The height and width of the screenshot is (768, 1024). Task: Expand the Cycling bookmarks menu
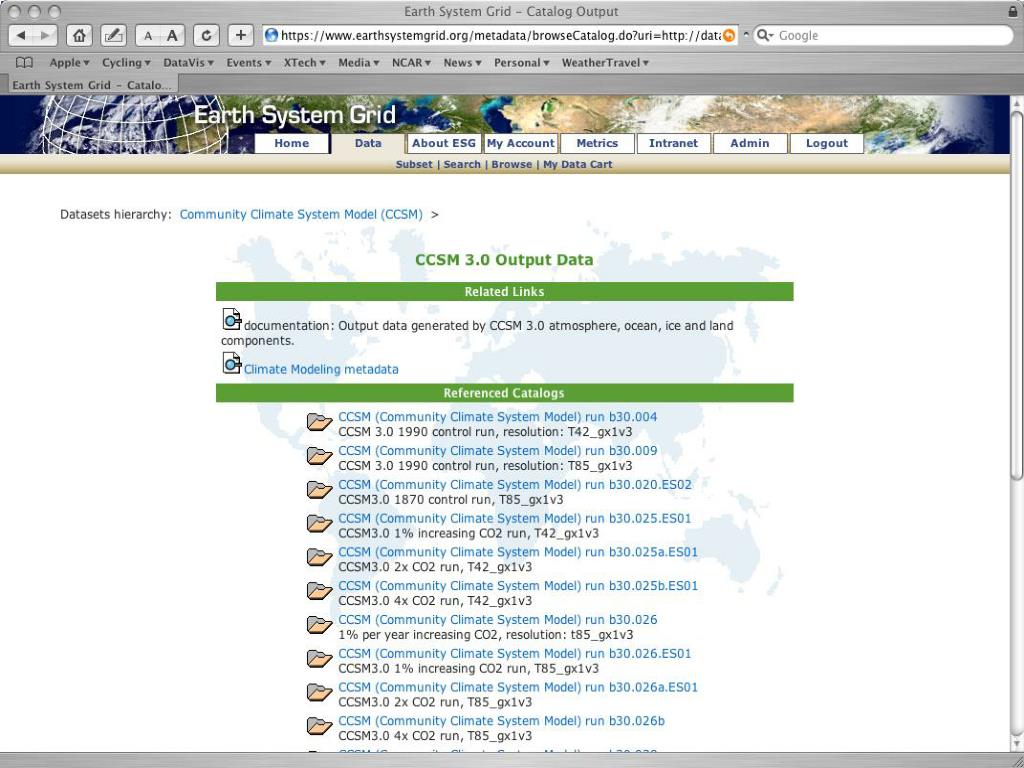126,63
